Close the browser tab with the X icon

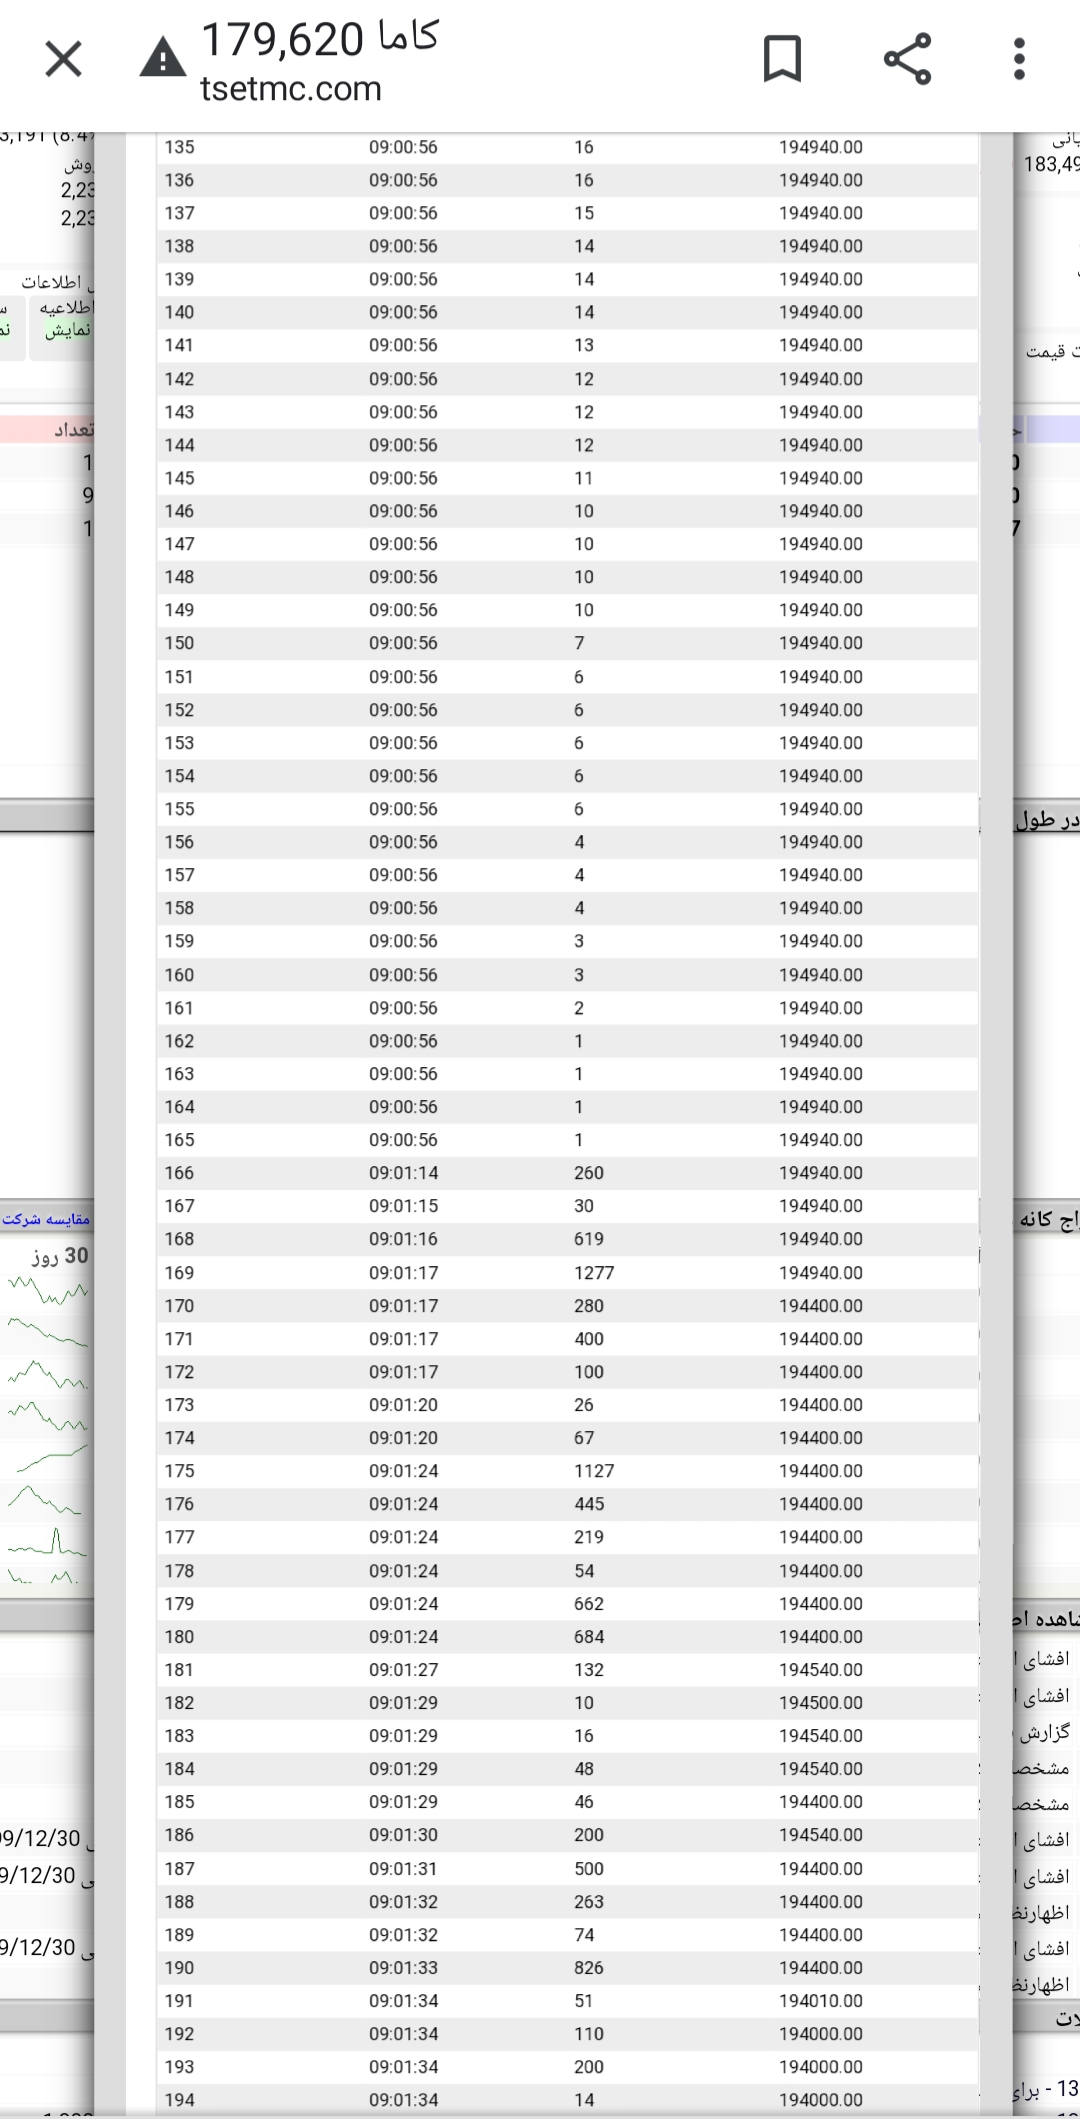tap(63, 60)
